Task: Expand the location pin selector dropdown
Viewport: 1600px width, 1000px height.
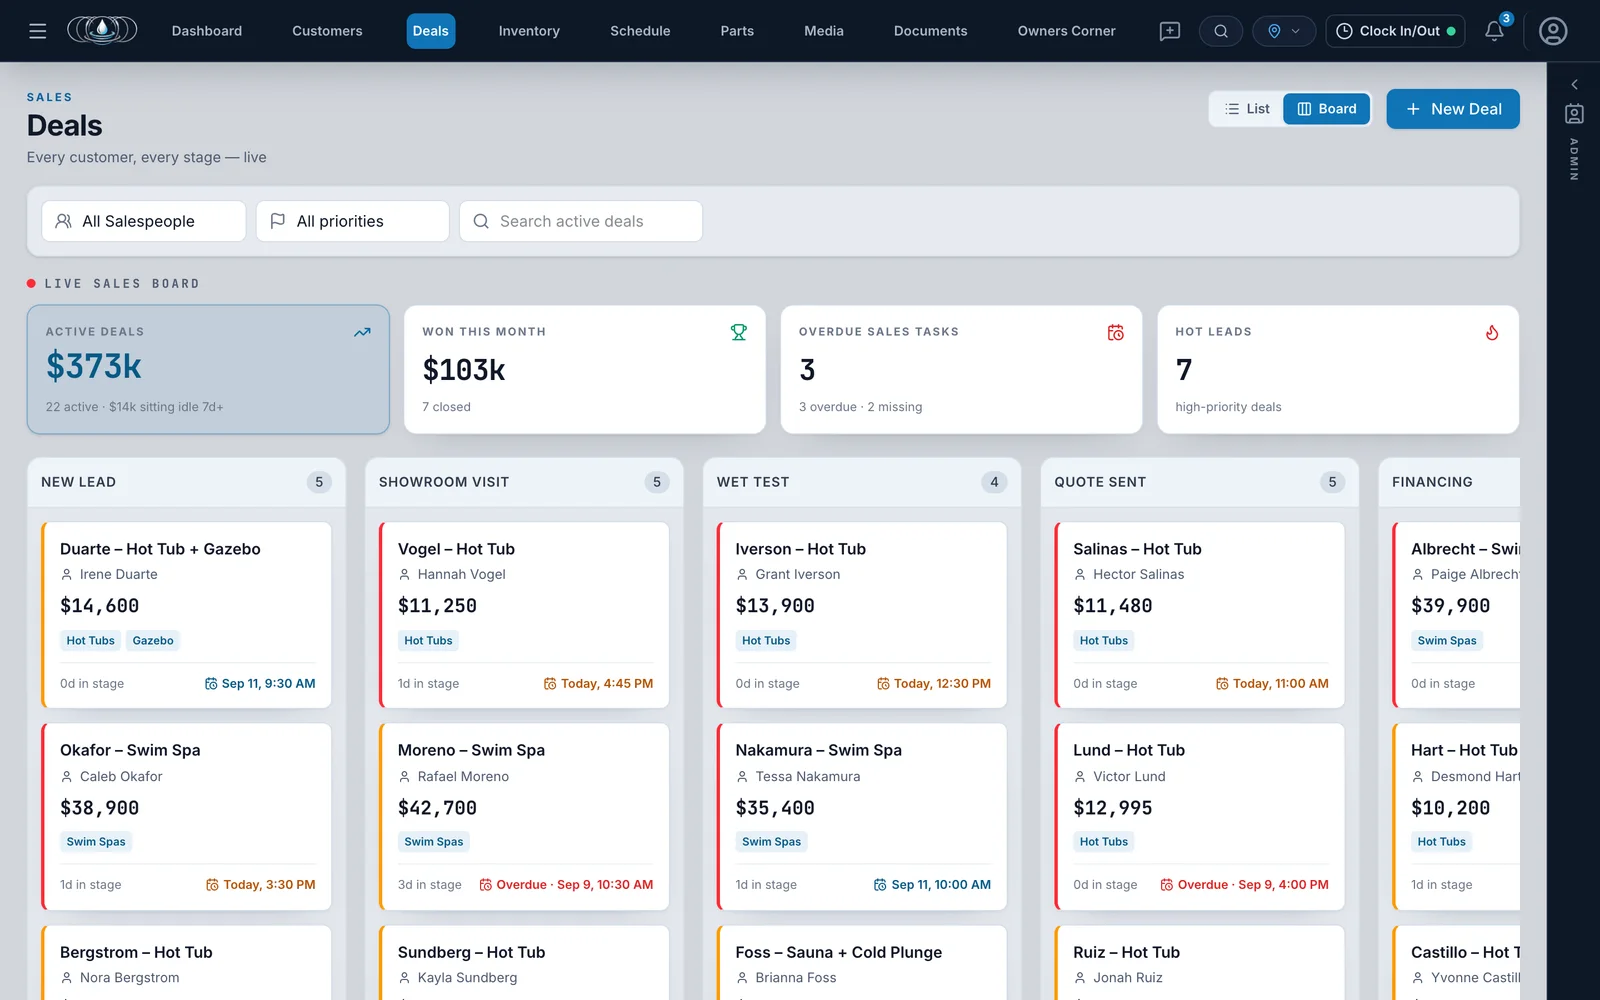Action: pyautogui.click(x=1284, y=31)
